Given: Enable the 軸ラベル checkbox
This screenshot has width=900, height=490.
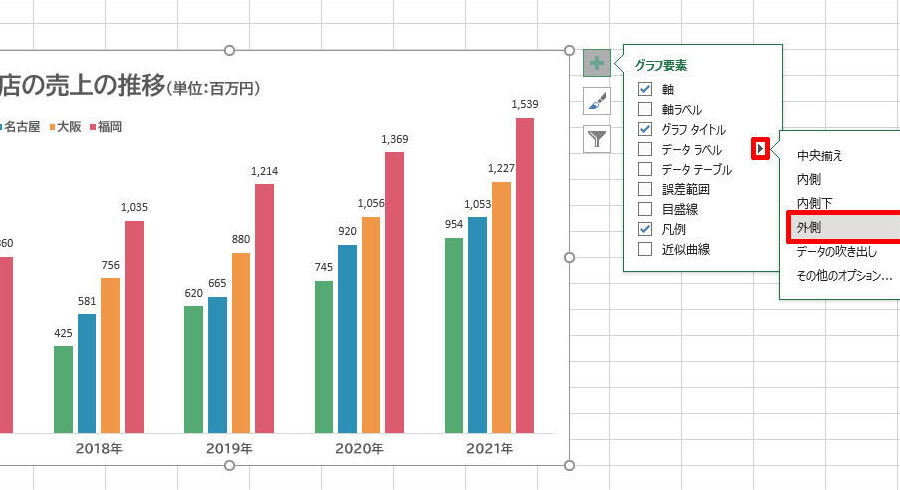Looking at the screenshot, I should tap(645, 109).
